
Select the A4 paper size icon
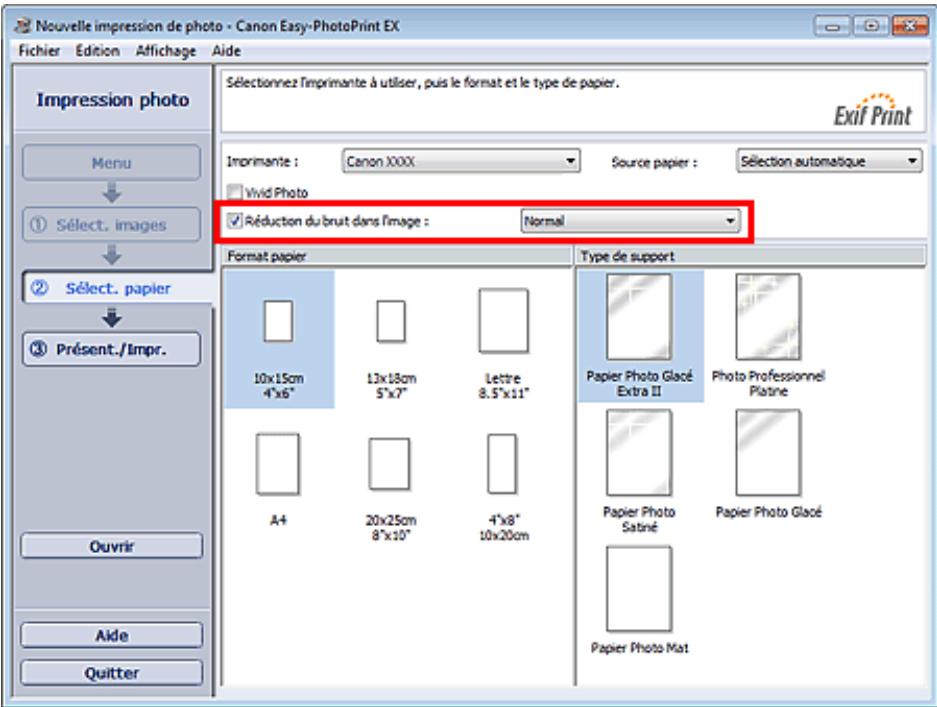(278, 464)
